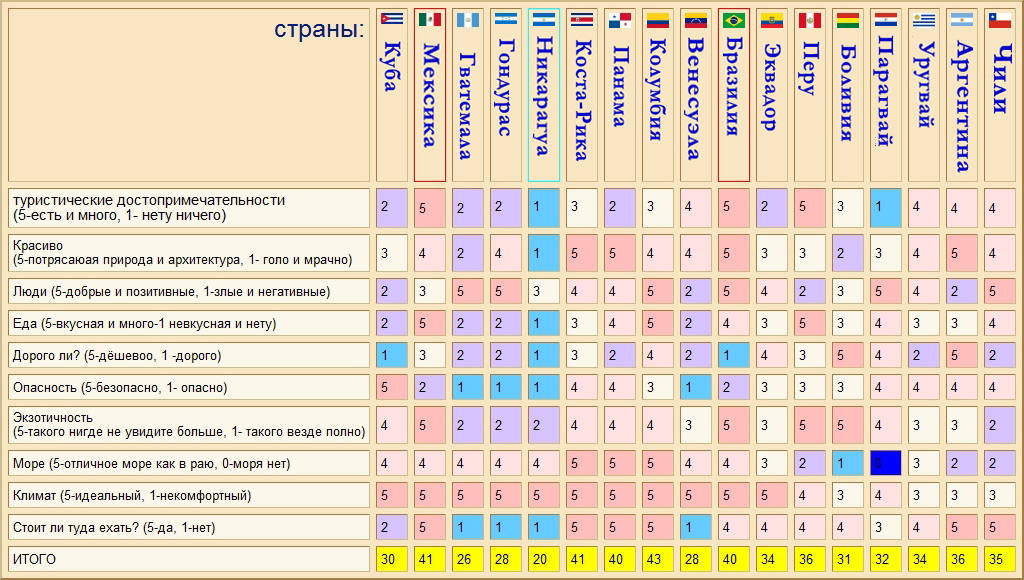
Task: Select Bolivia's total cell showing 31
Action: [x=848, y=559]
